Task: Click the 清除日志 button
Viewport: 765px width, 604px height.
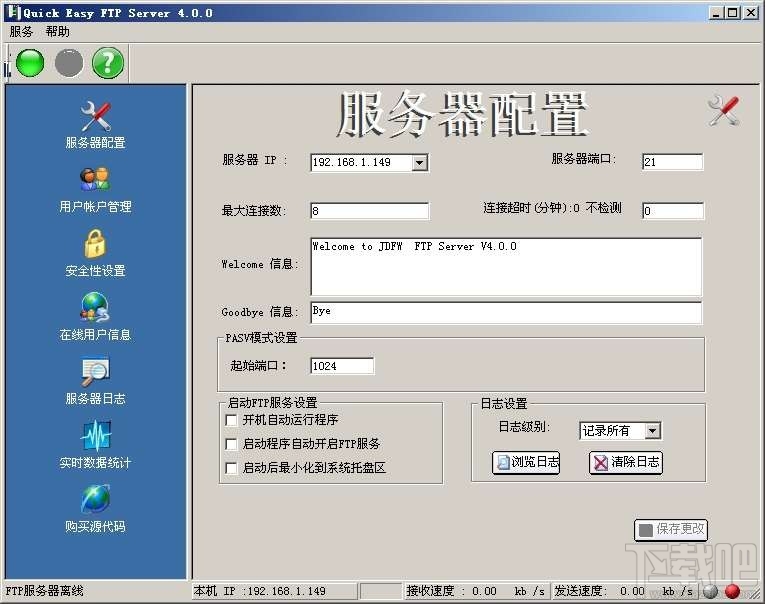Action: tap(626, 463)
